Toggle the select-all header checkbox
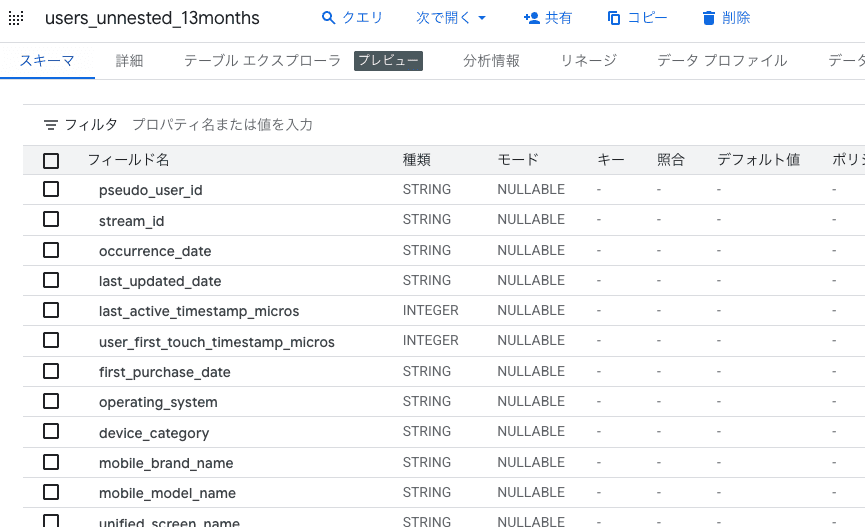The height and width of the screenshot is (527, 865). (x=51, y=160)
